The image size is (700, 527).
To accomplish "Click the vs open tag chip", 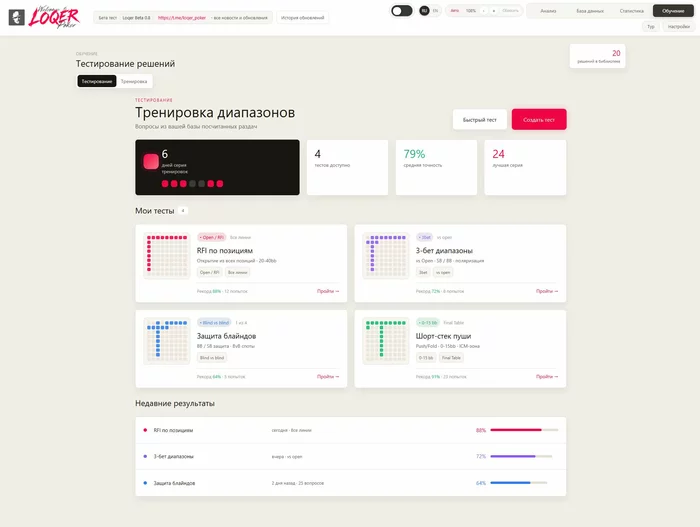I will (x=443, y=272).
